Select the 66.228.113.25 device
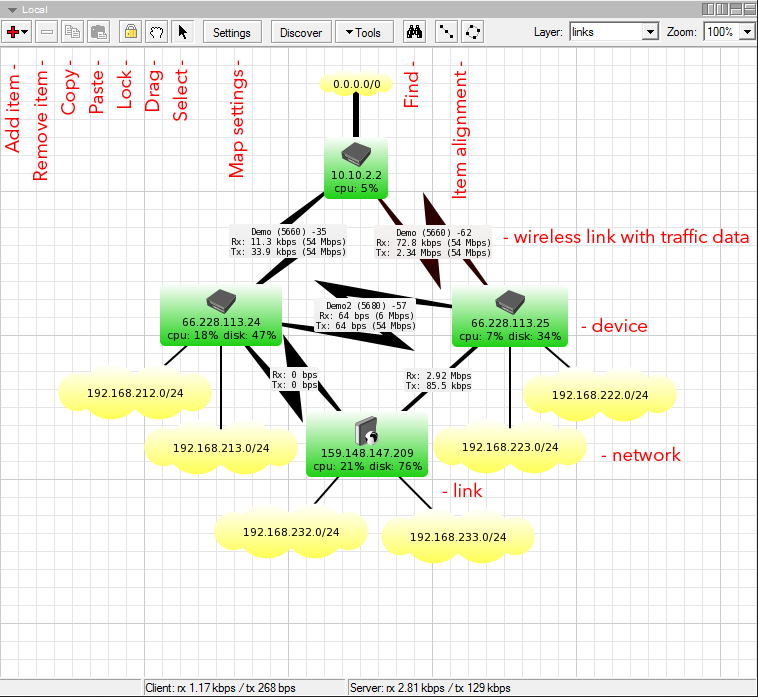 coord(510,316)
